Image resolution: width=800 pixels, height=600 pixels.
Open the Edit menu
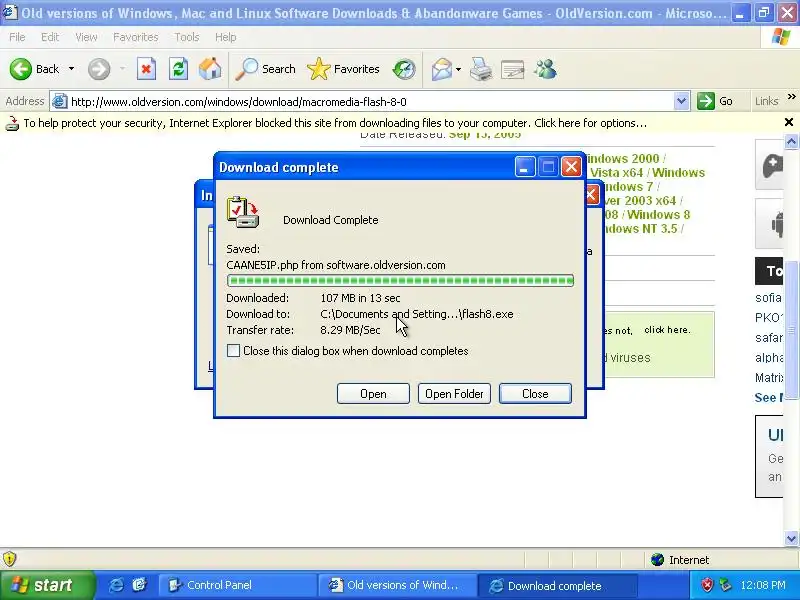[50, 37]
